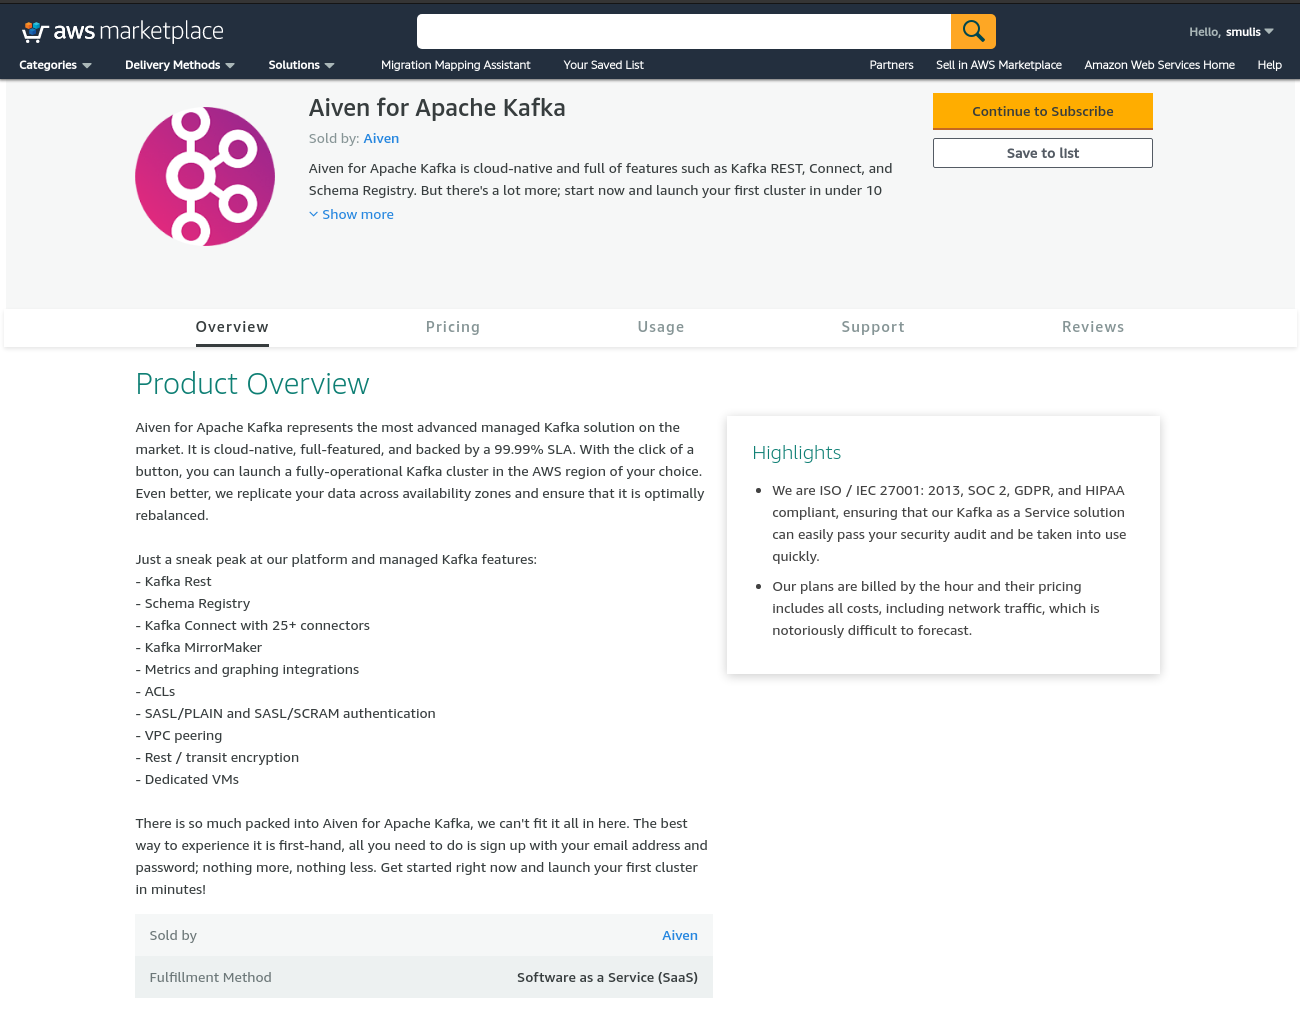Switch to the Support tab

tap(872, 327)
